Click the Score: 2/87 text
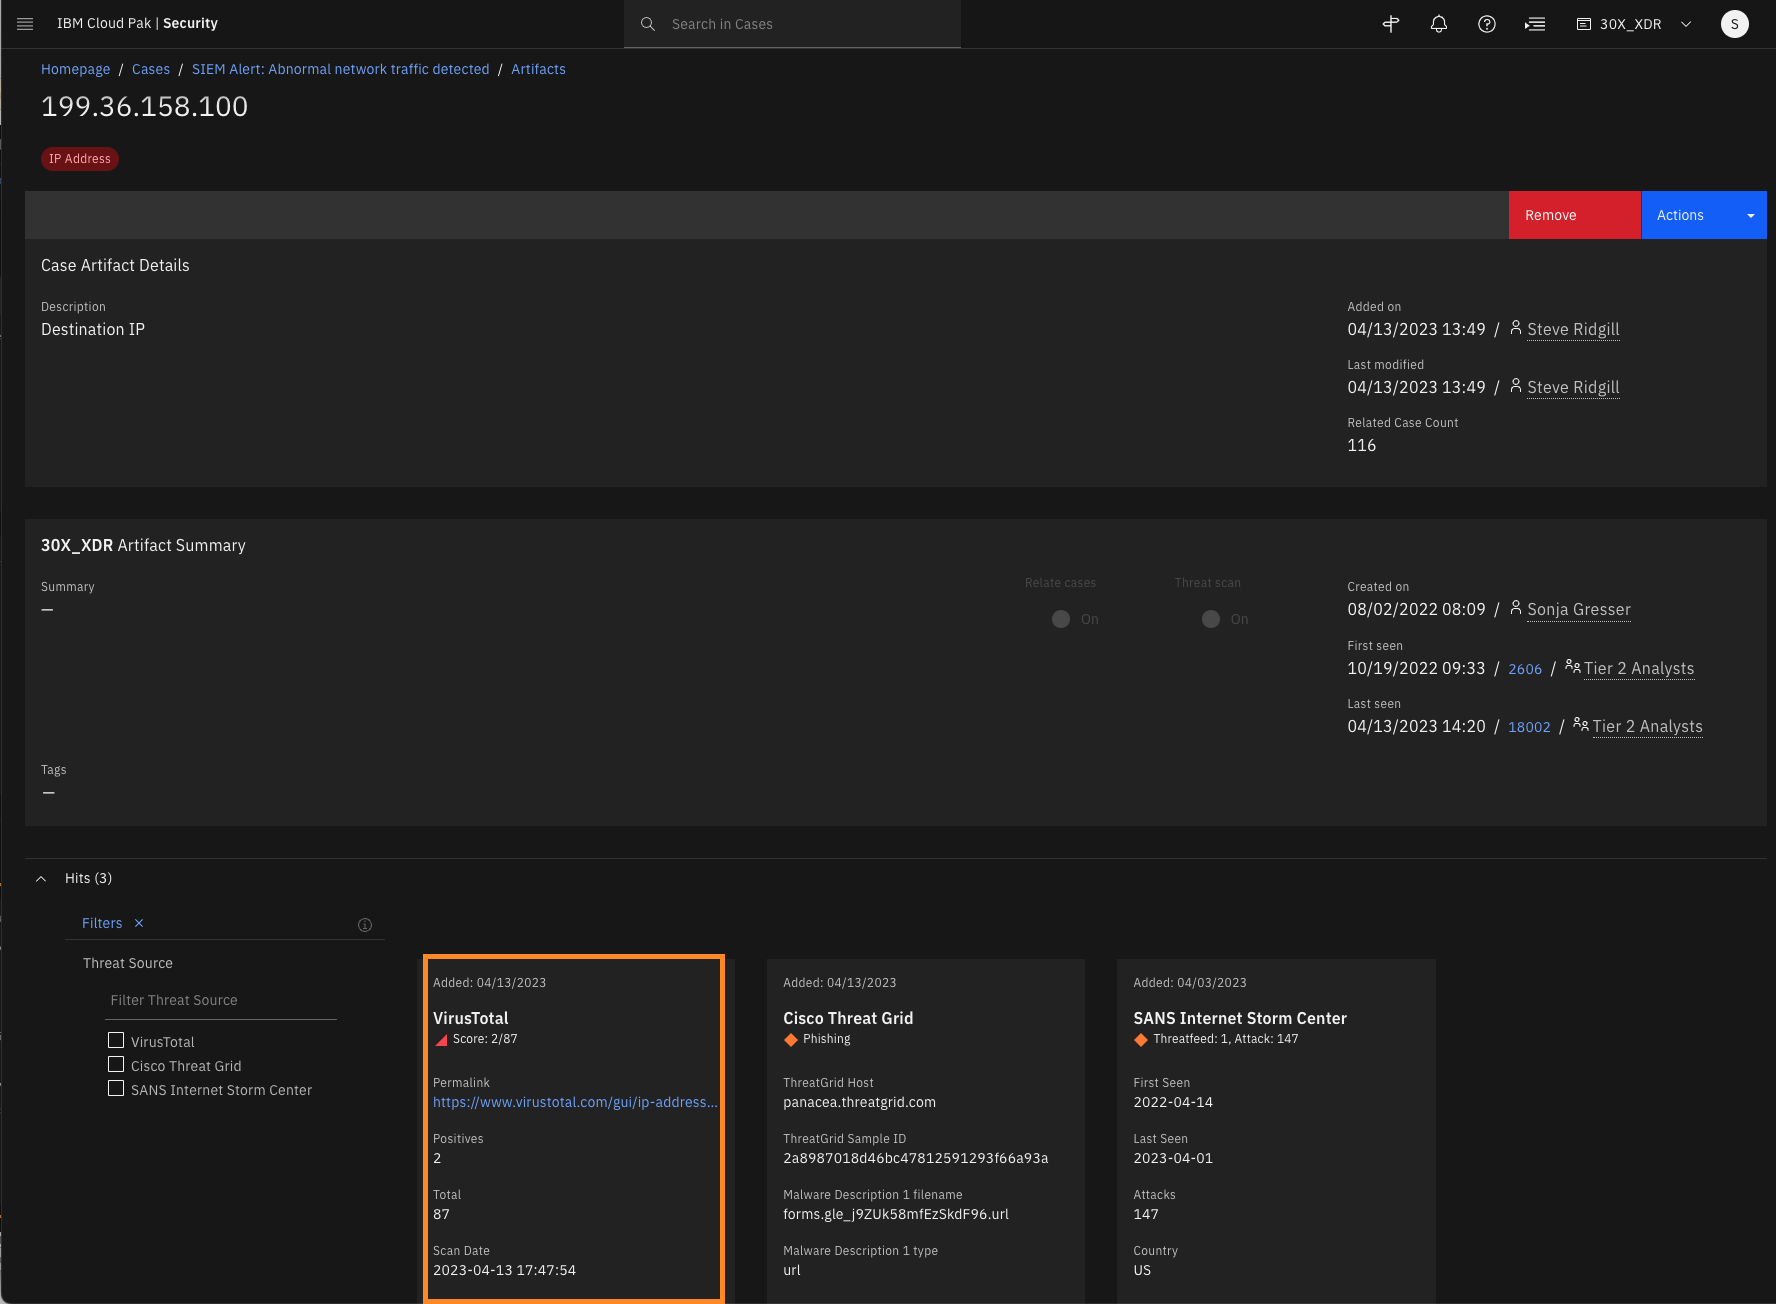1776x1304 pixels. point(485,1039)
